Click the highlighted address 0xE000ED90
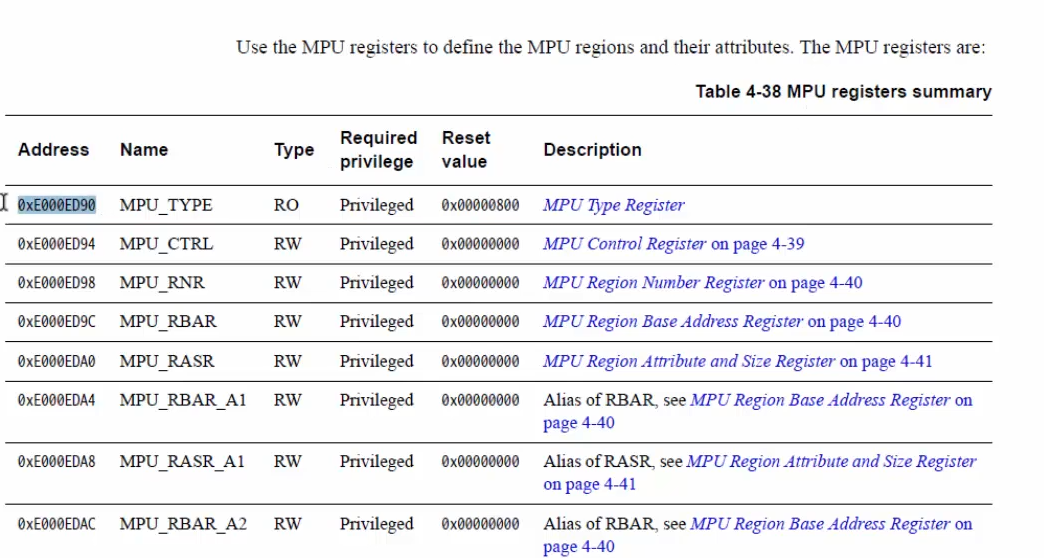1044x558 pixels. point(57,205)
